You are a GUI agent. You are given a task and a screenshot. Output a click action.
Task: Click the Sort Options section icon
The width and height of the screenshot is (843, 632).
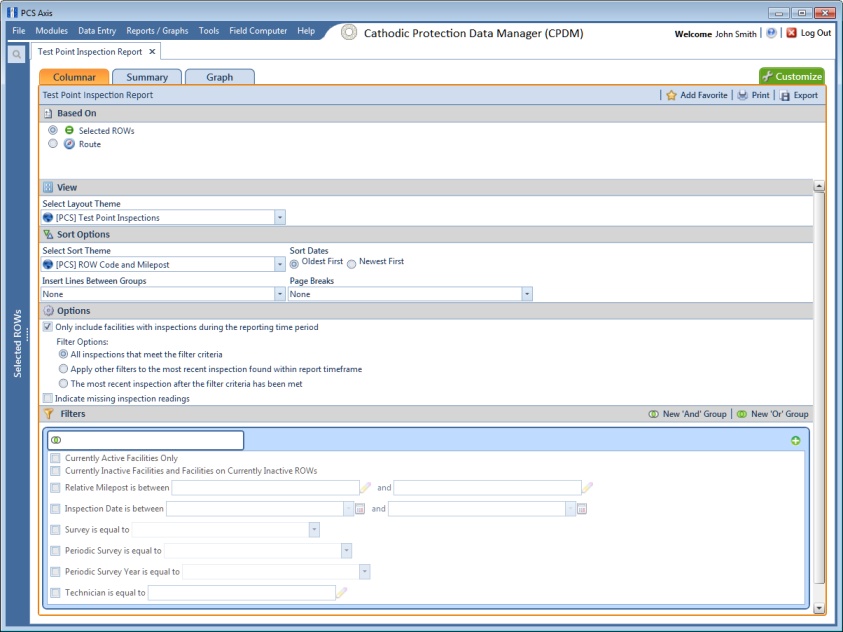tap(48, 234)
